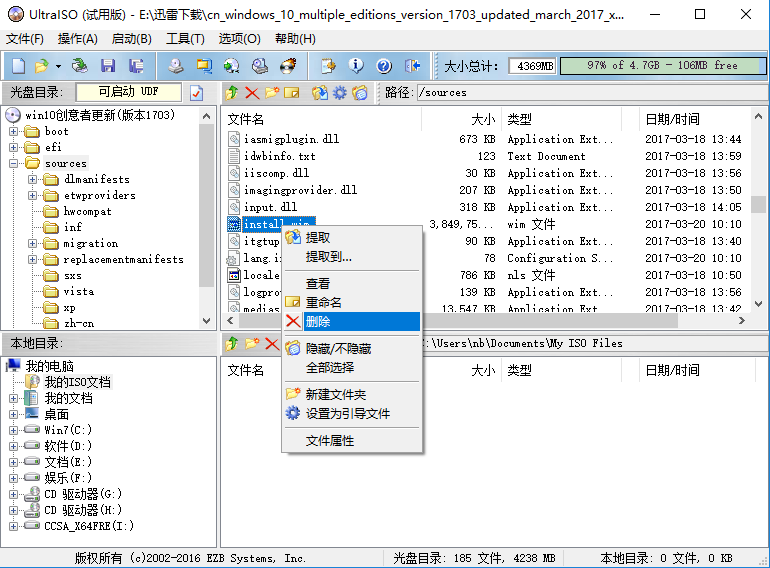Open the 工具(T) menu

(x=185, y=39)
